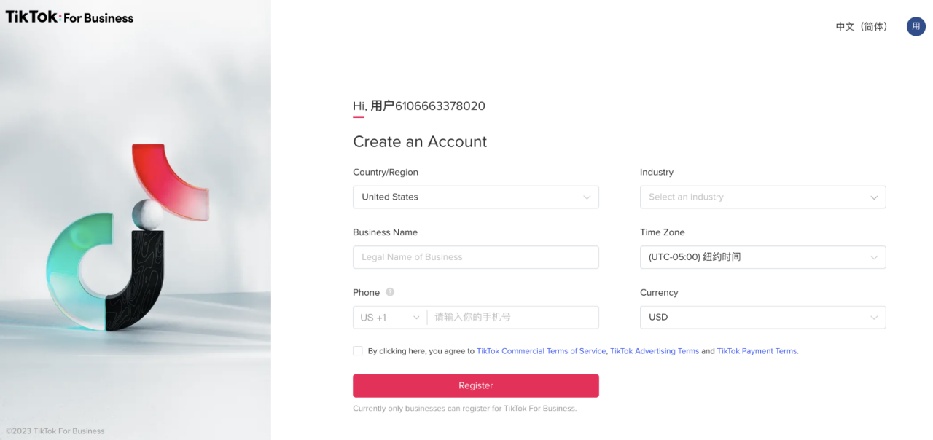Tick the terms agreement checkbox
The height and width of the screenshot is (440, 933).
coord(358,351)
